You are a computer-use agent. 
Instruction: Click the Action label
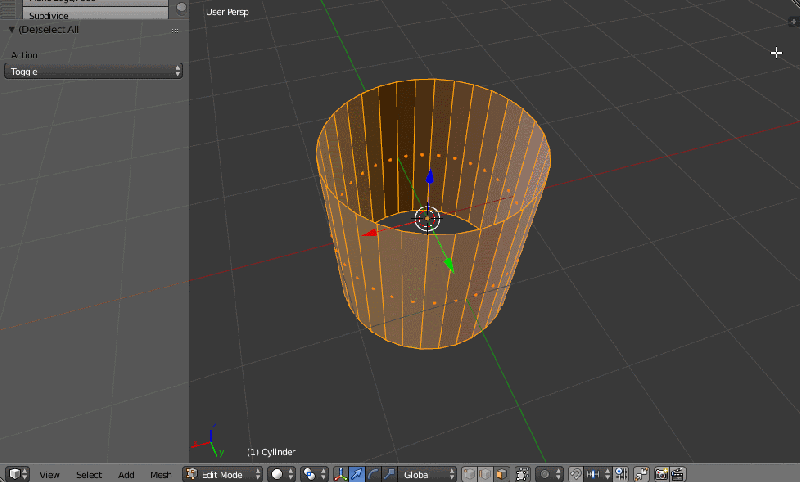click(24, 55)
